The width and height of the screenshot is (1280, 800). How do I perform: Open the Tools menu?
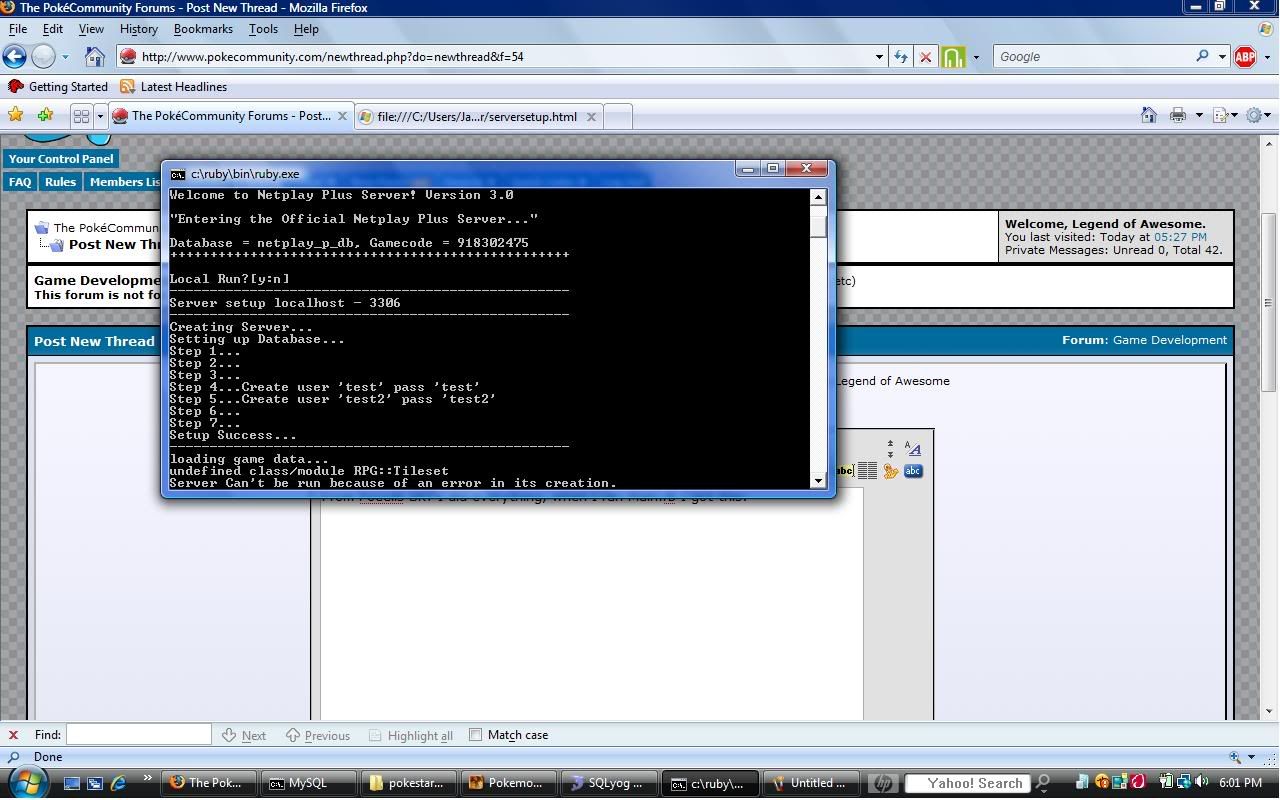[263, 29]
